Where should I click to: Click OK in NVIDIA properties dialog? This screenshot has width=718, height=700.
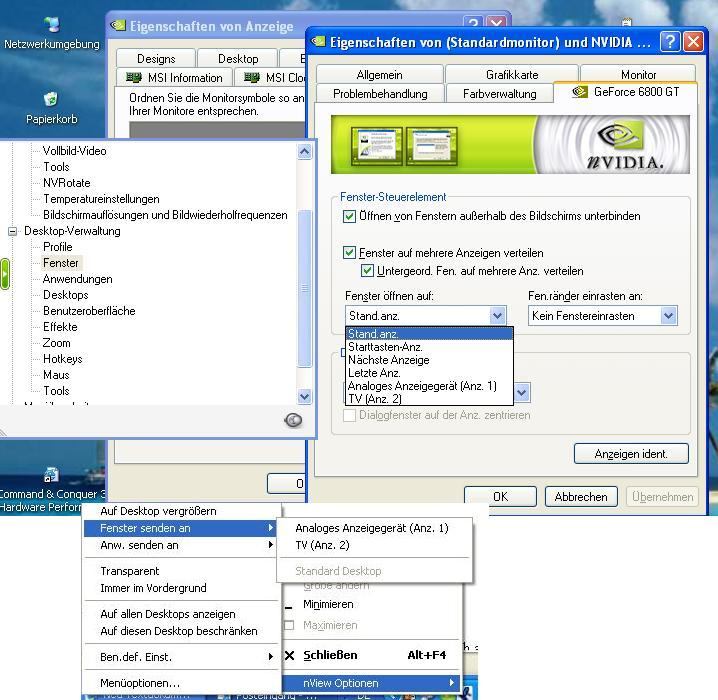point(500,497)
